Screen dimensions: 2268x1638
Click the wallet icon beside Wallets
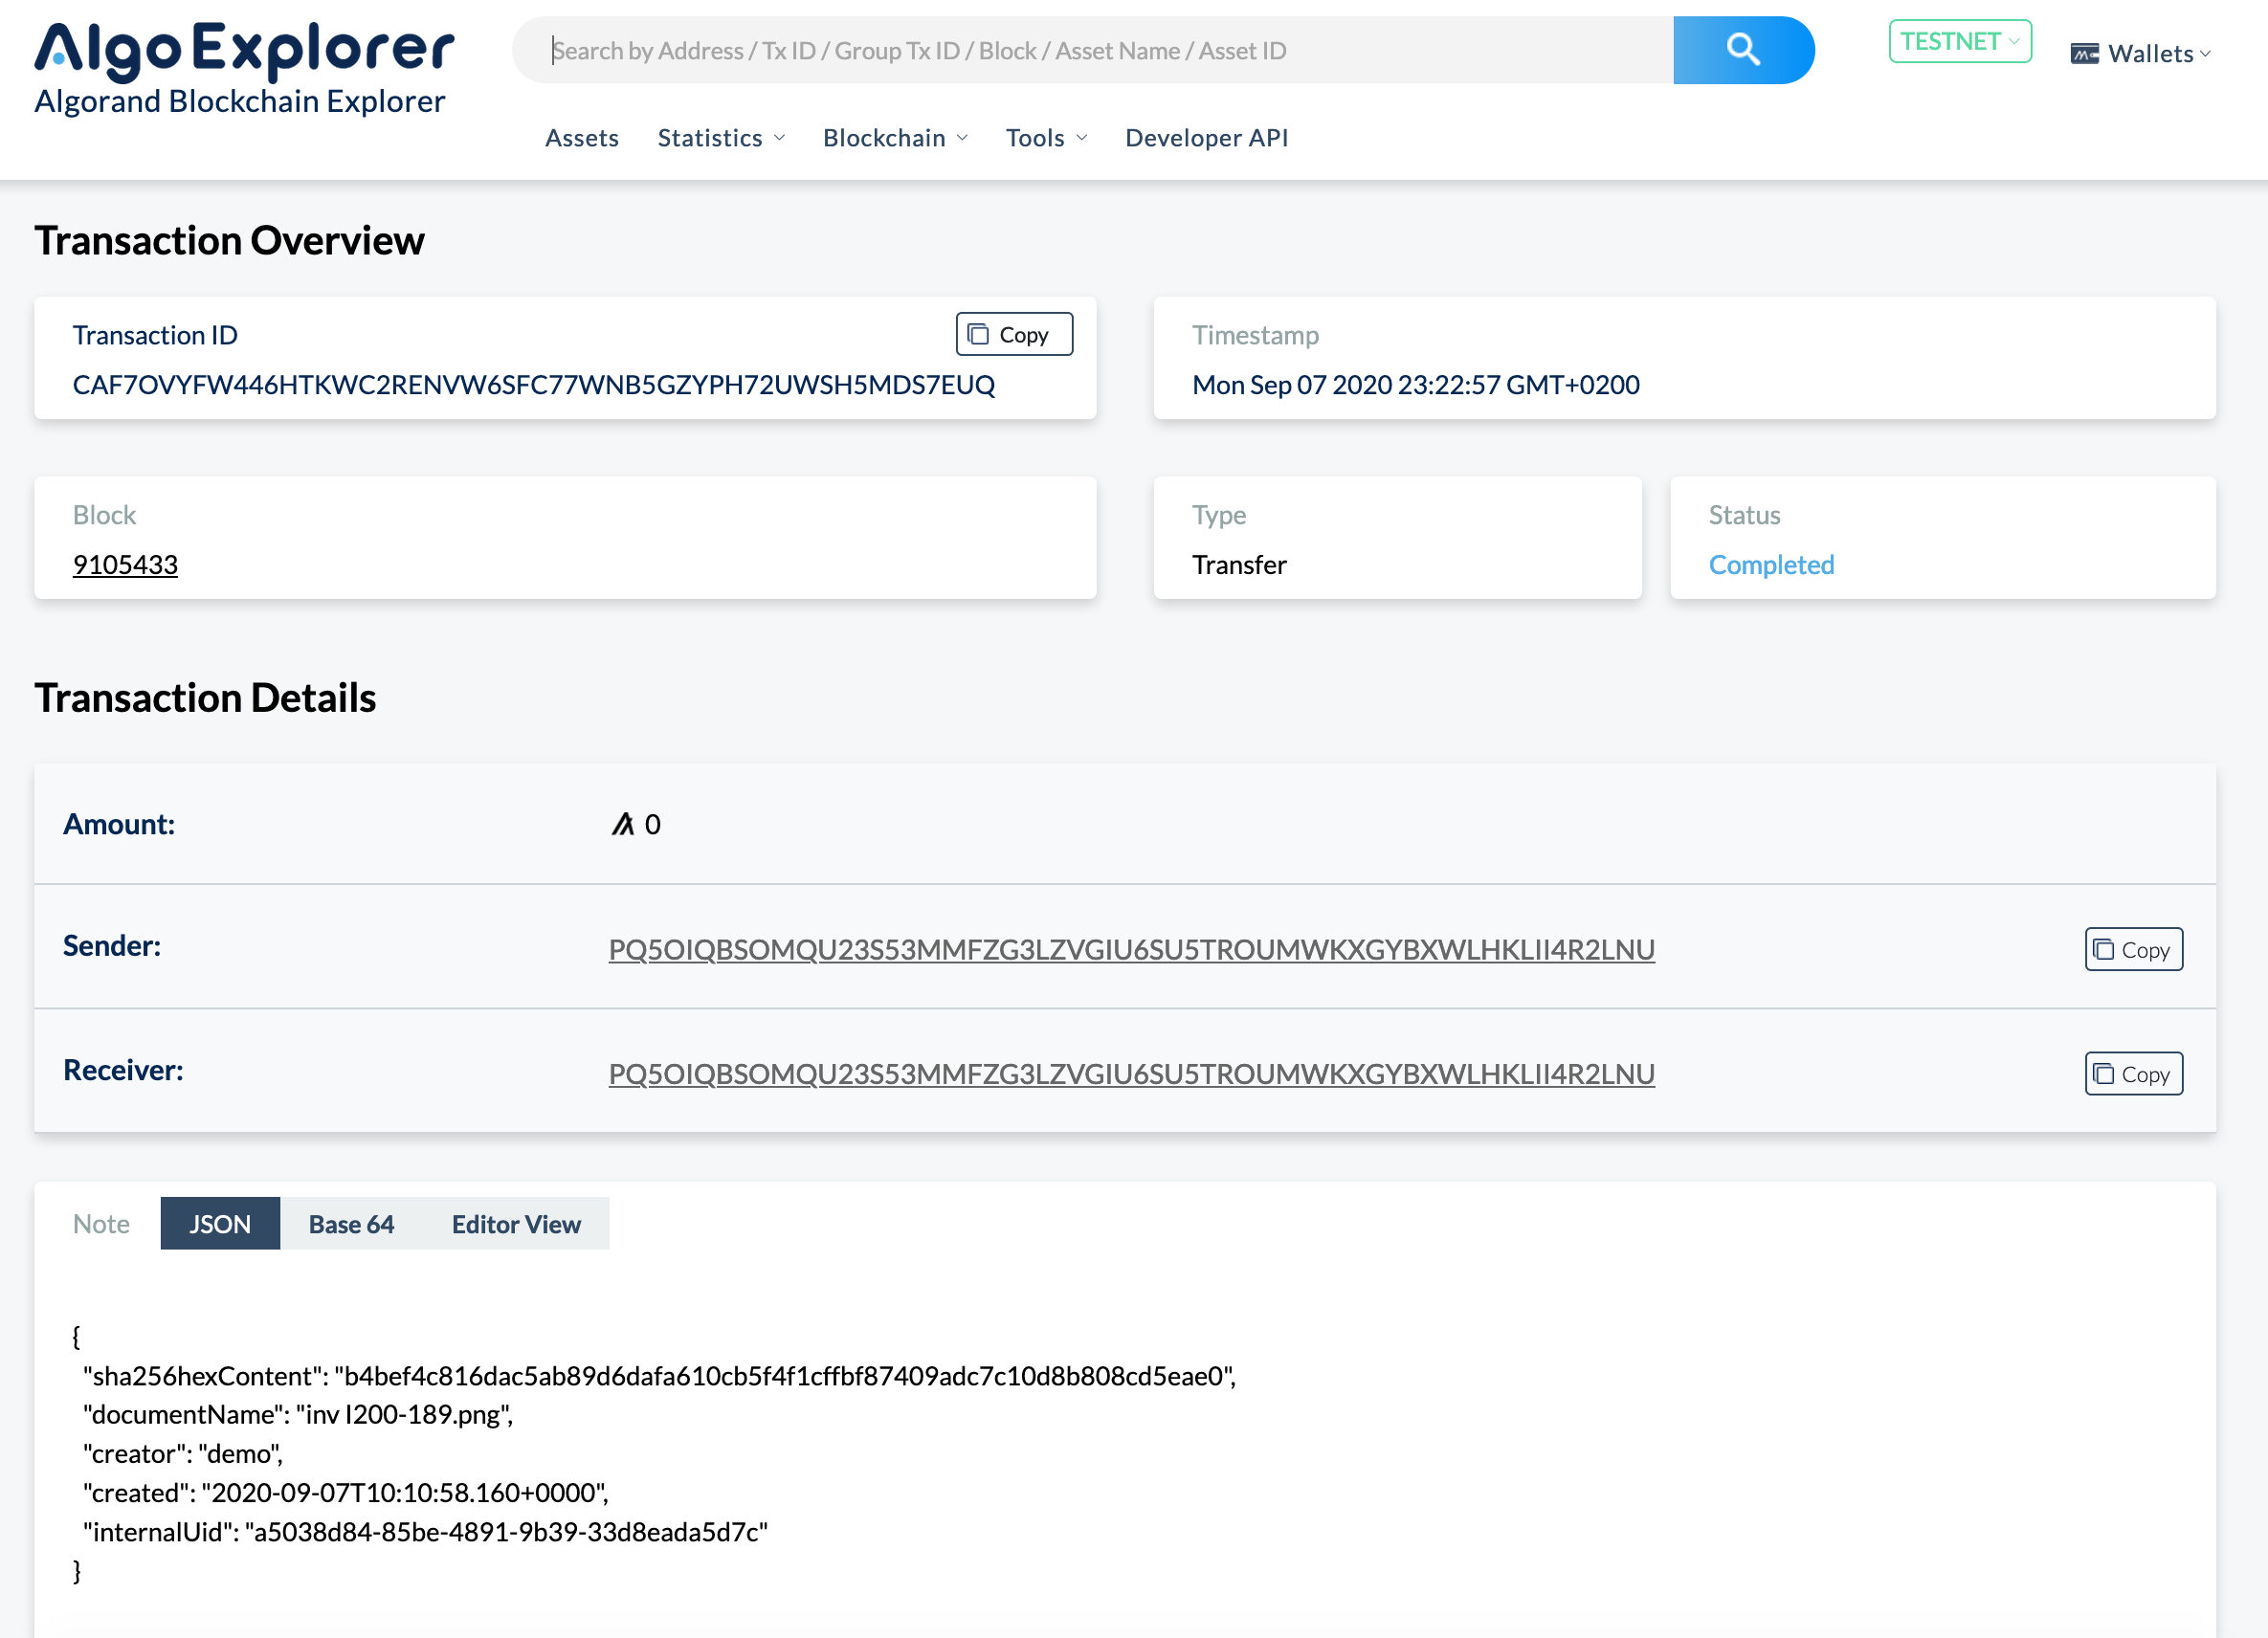(2084, 54)
